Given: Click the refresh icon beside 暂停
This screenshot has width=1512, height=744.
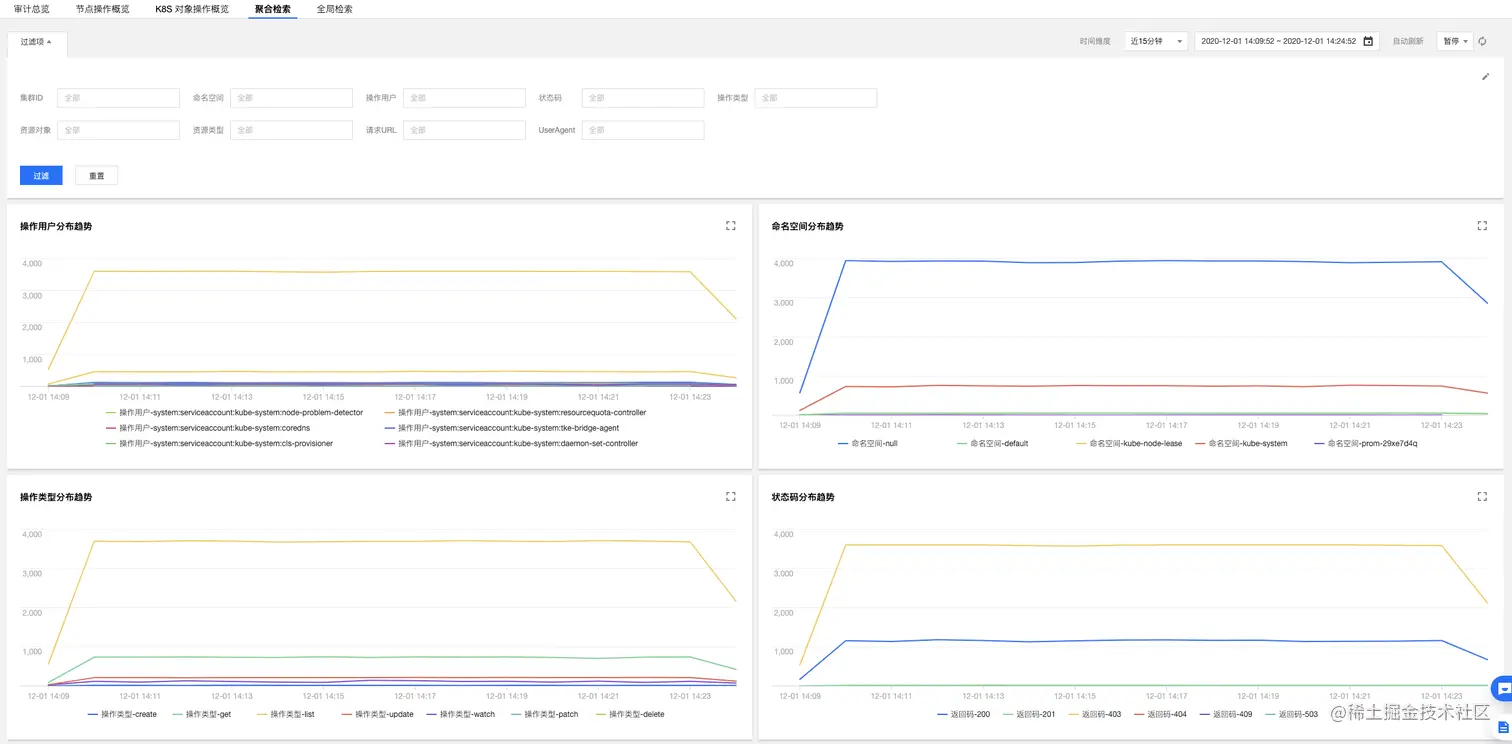Looking at the screenshot, I should pos(1483,41).
